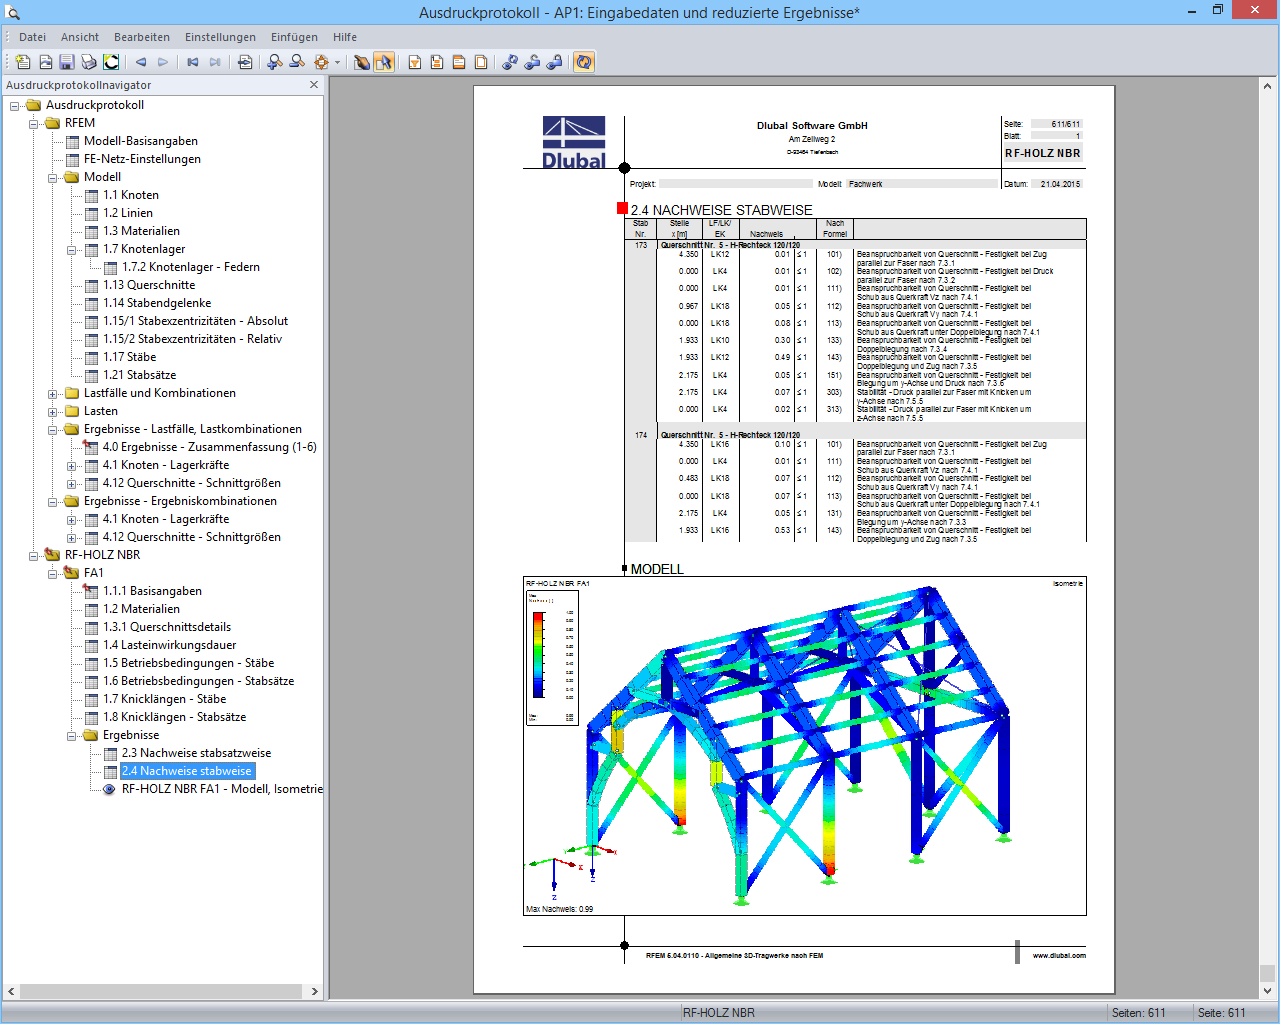Click the second blue link icon

tap(532, 62)
